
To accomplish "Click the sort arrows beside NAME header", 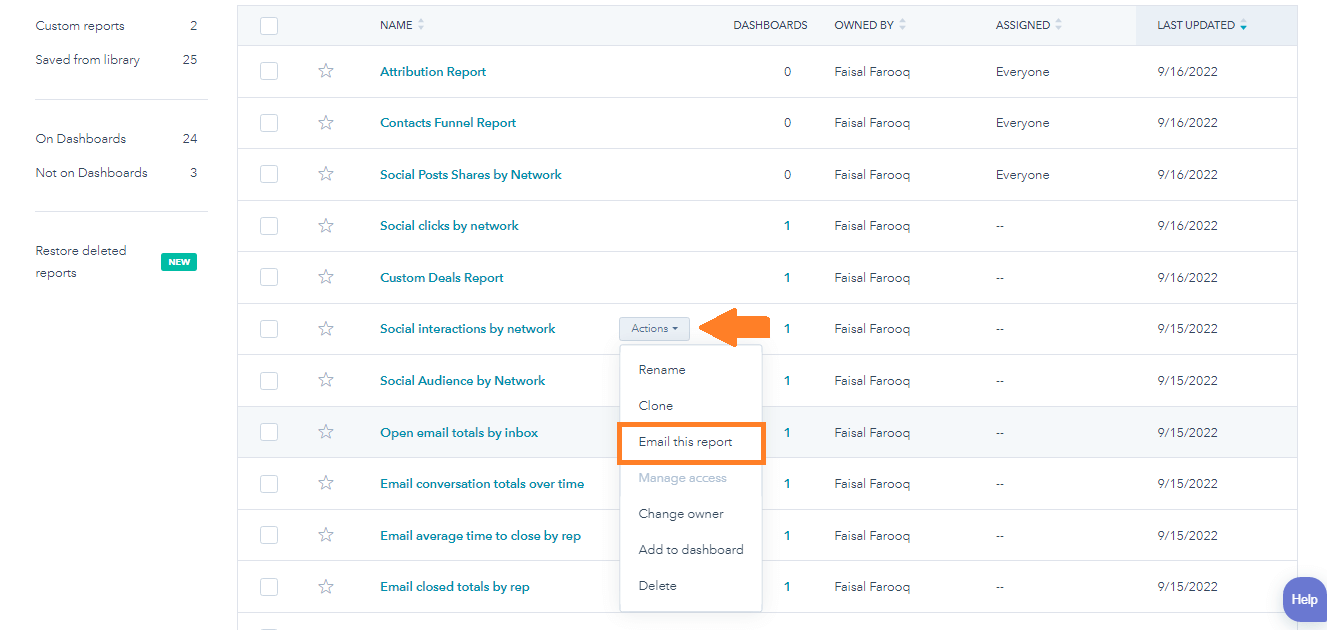I will 422,25.
